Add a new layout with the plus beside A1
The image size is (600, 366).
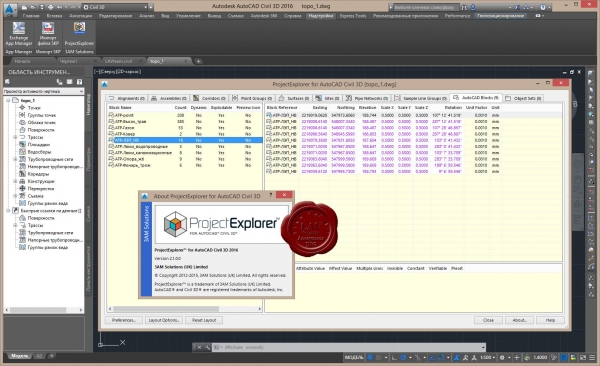click(51, 356)
